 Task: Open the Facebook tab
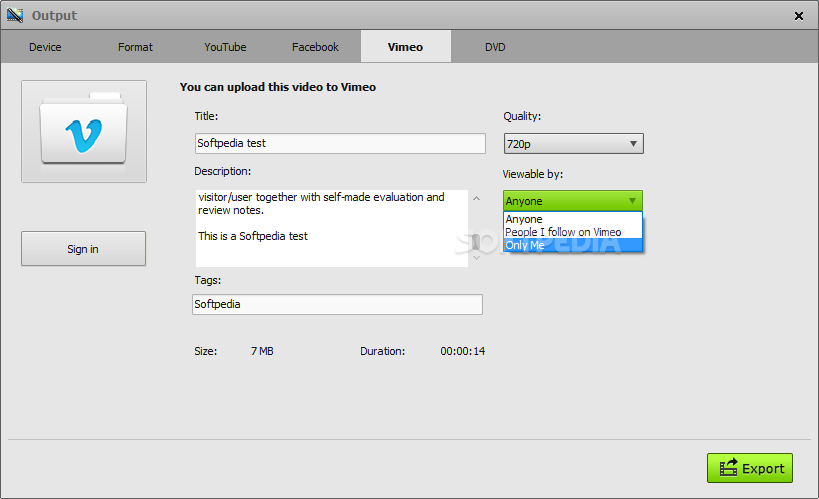[x=315, y=47]
